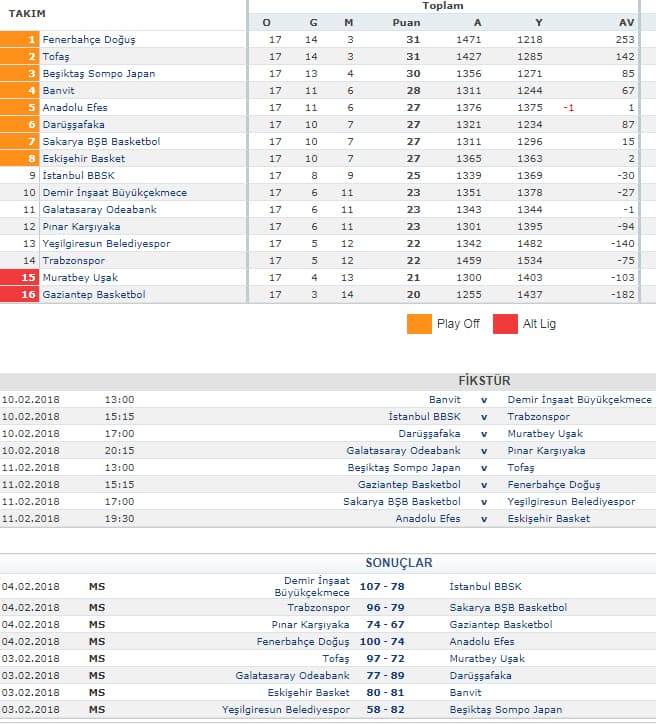The image size is (656, 724).
Task: Click the AV column header
Action: click(626, 23)
